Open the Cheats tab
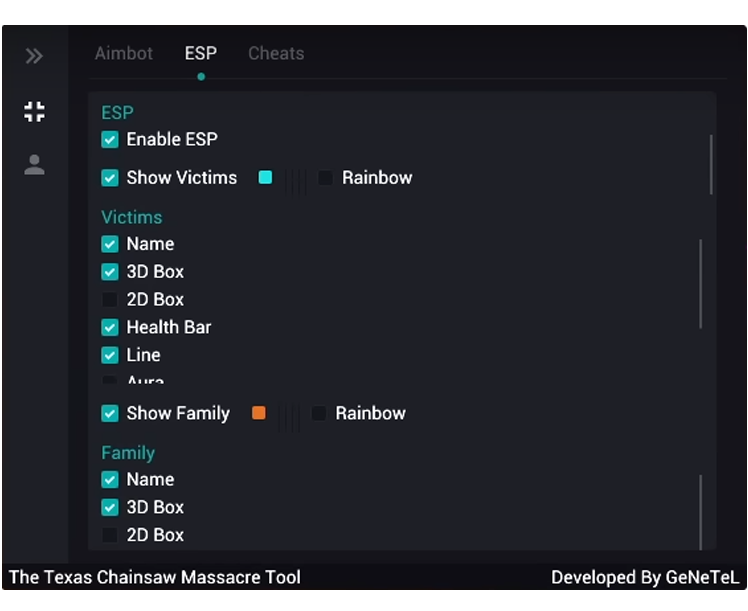The image size is (748, 611). [x=276, y=53]
